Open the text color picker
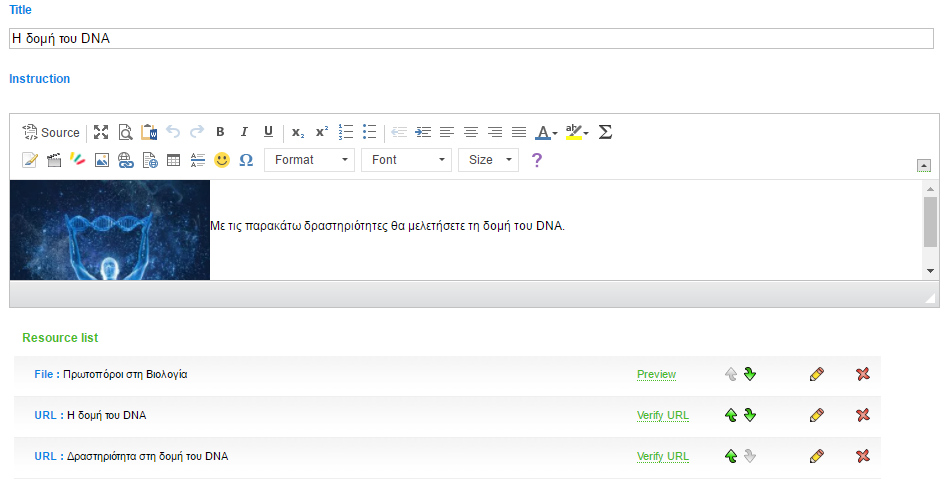952x494 pixels. tap(546, 132)
